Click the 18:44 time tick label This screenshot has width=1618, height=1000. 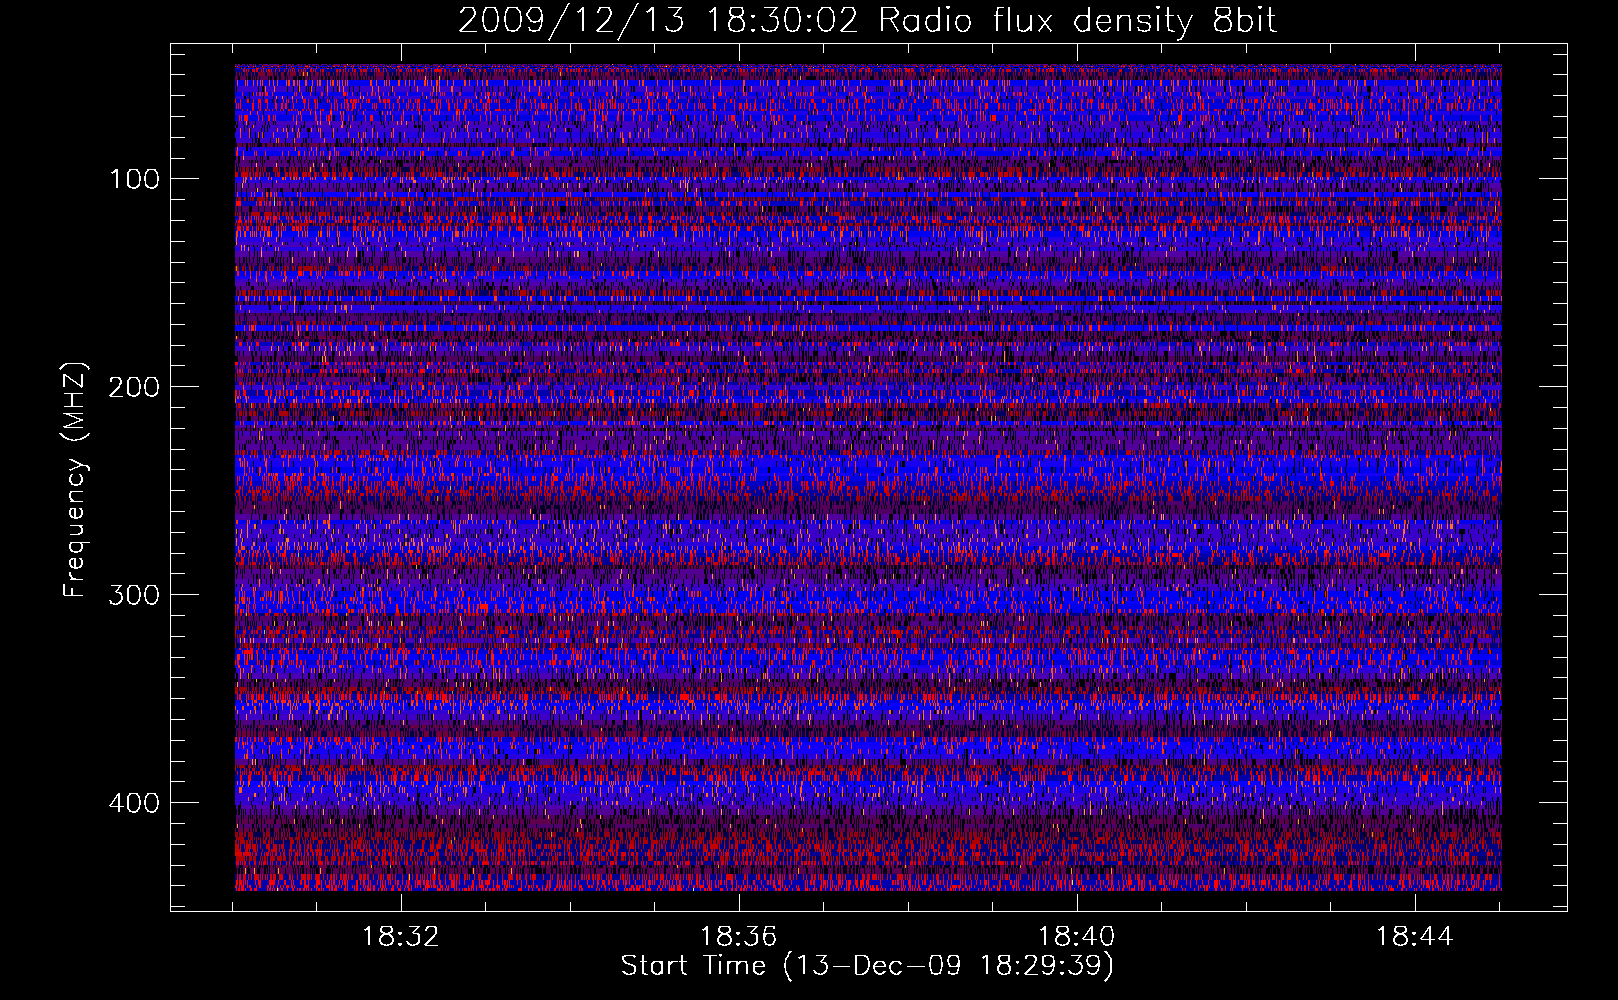[x=1415, y=937]
